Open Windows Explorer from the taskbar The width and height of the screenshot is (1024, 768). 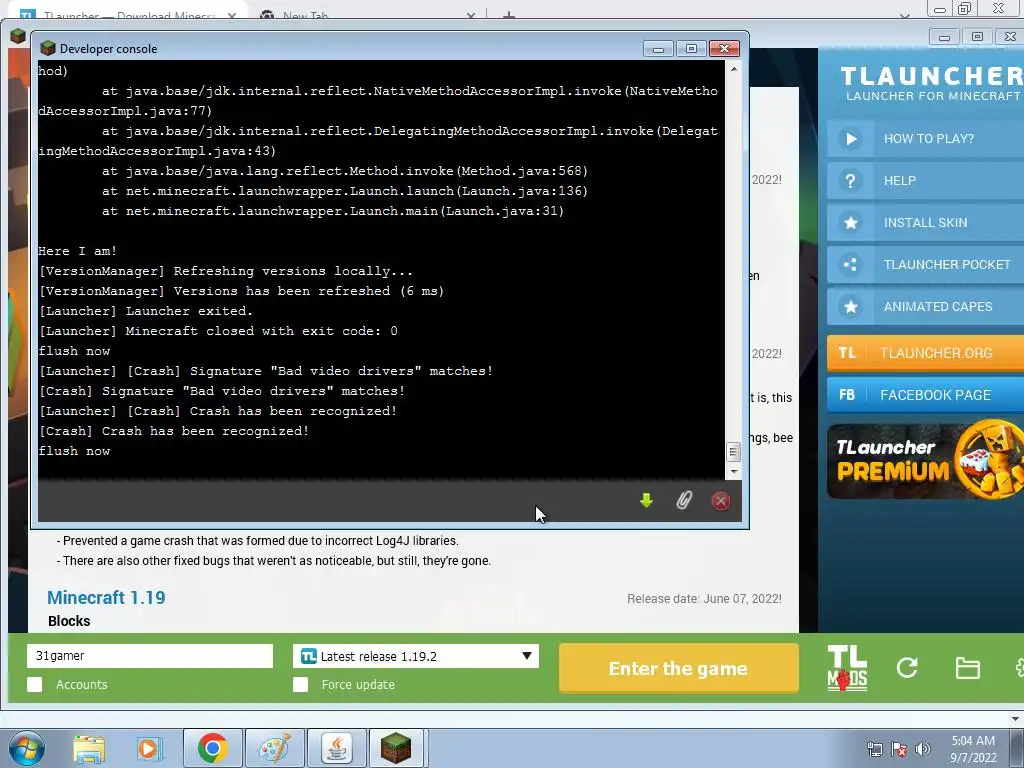[x=89, y=748]
